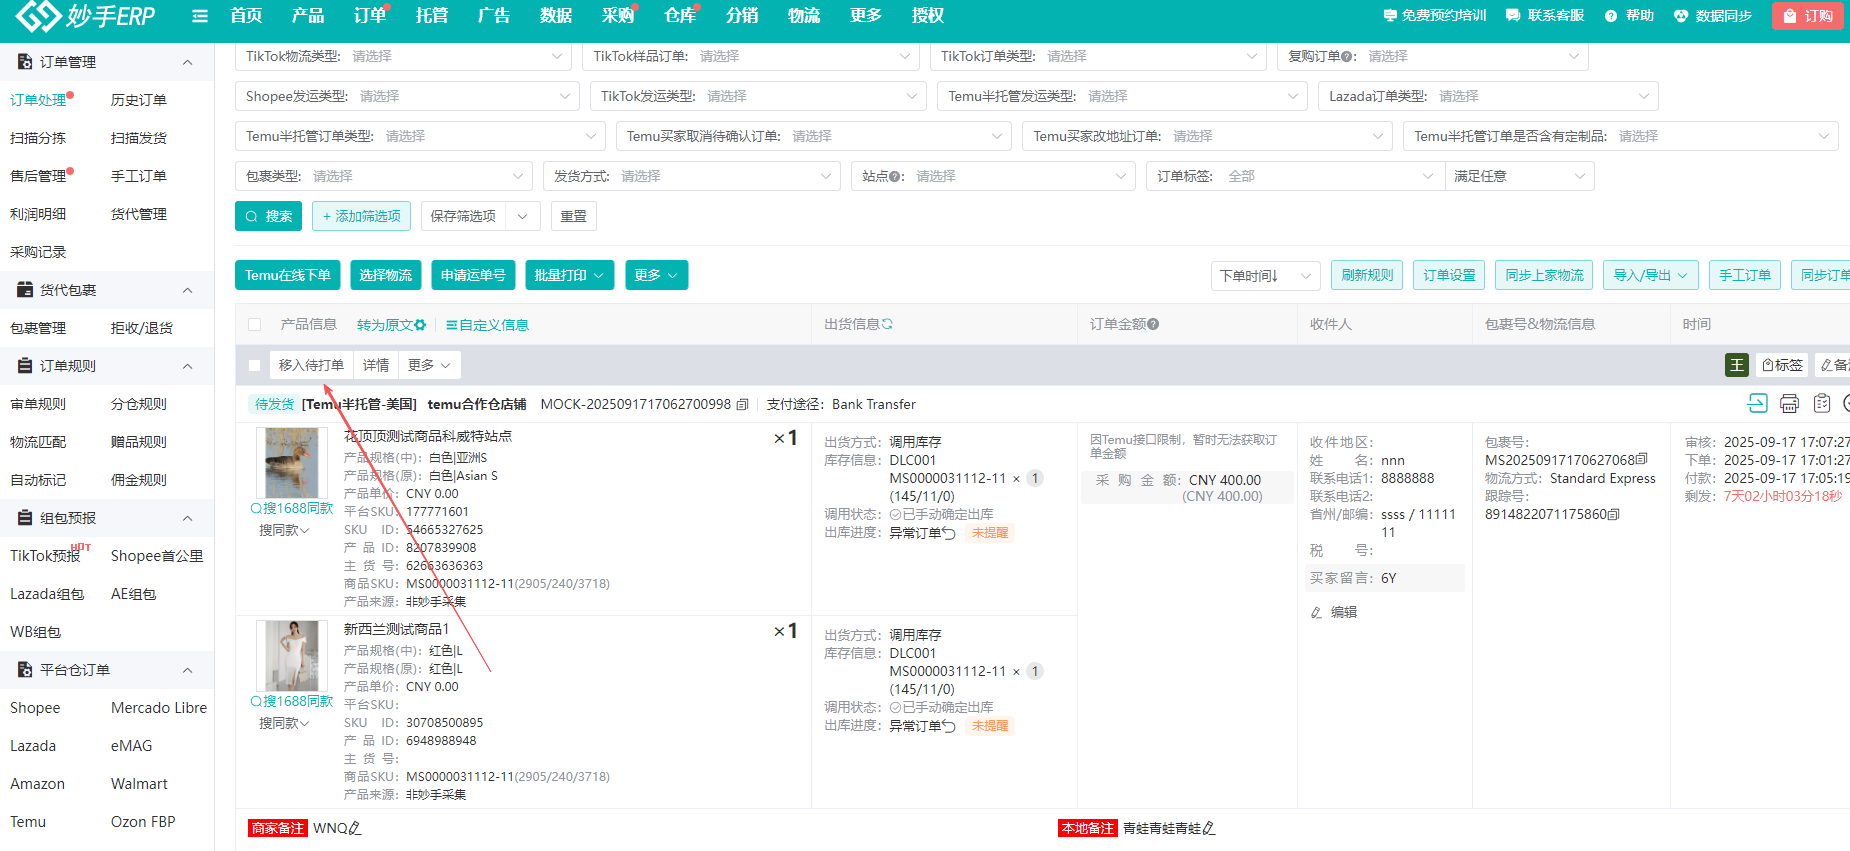
Task: Click the printer icon on the order row
Action: click(x=1789, y=403)
